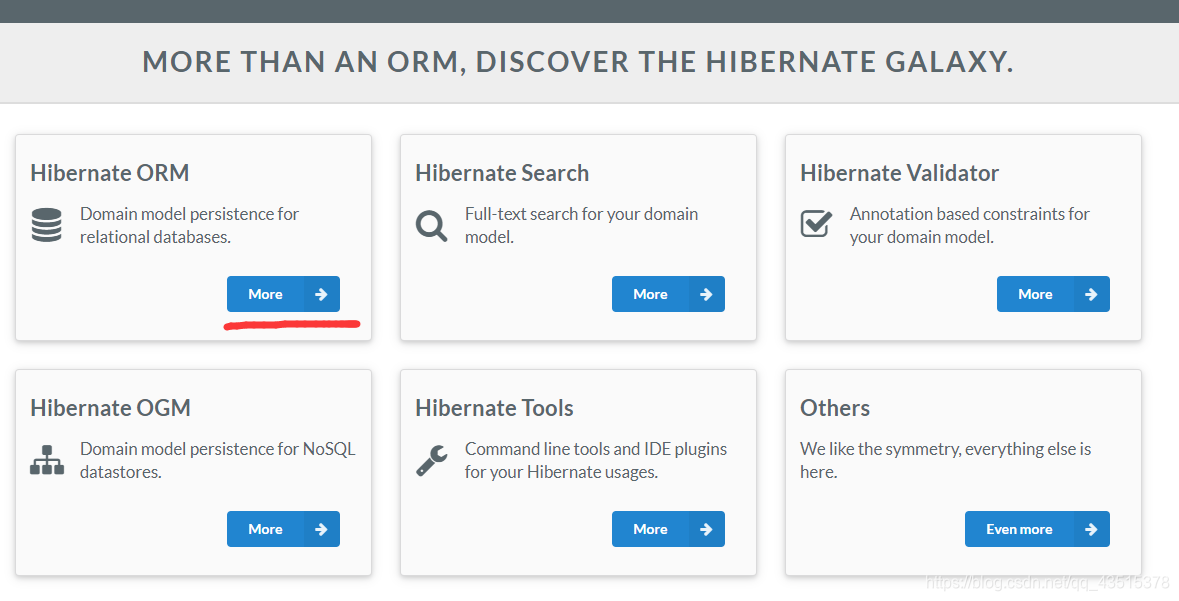Click text 'Annotation based constraints for your domain model.'
This screenshot has height=601, width=1179.
coord(969,225)
